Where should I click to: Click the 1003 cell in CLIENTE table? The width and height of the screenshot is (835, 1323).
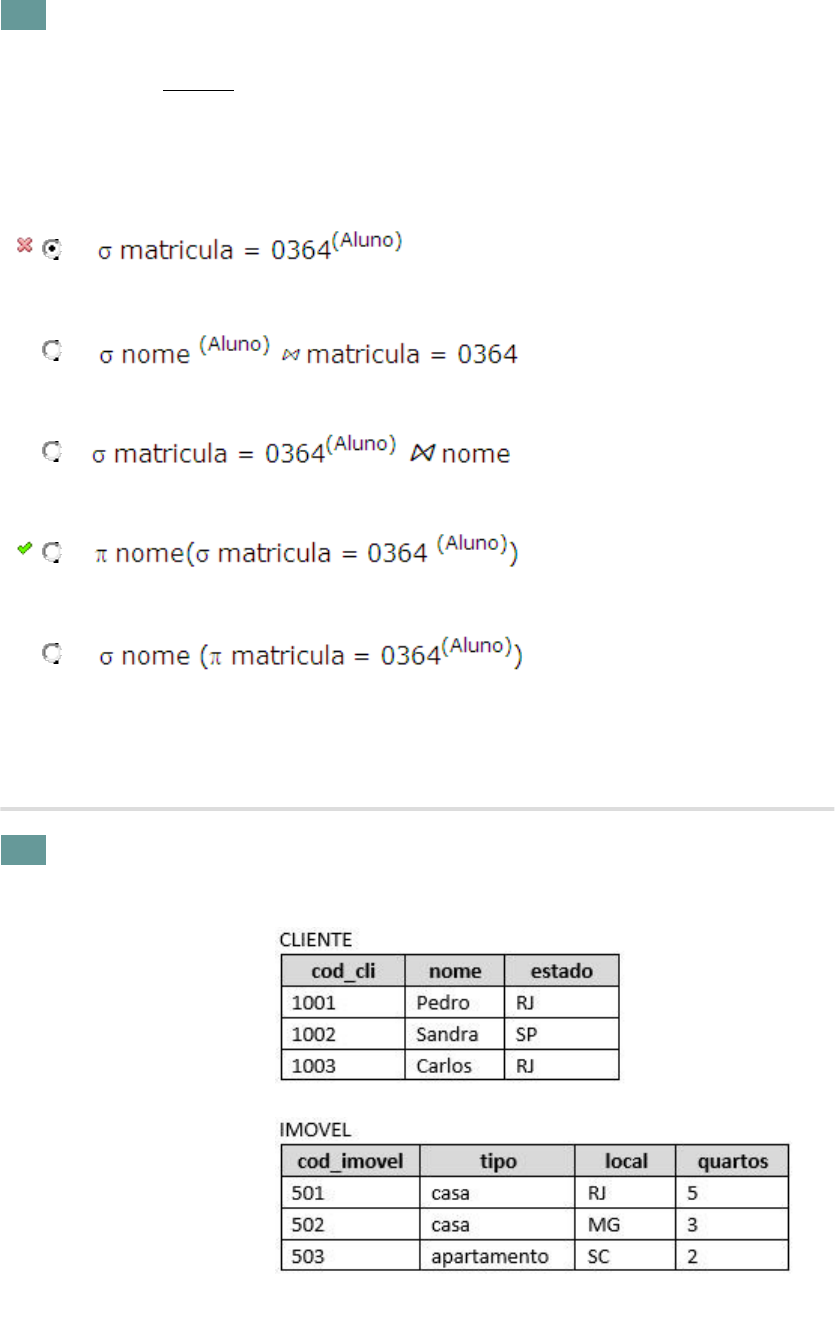pos(313,1065)
